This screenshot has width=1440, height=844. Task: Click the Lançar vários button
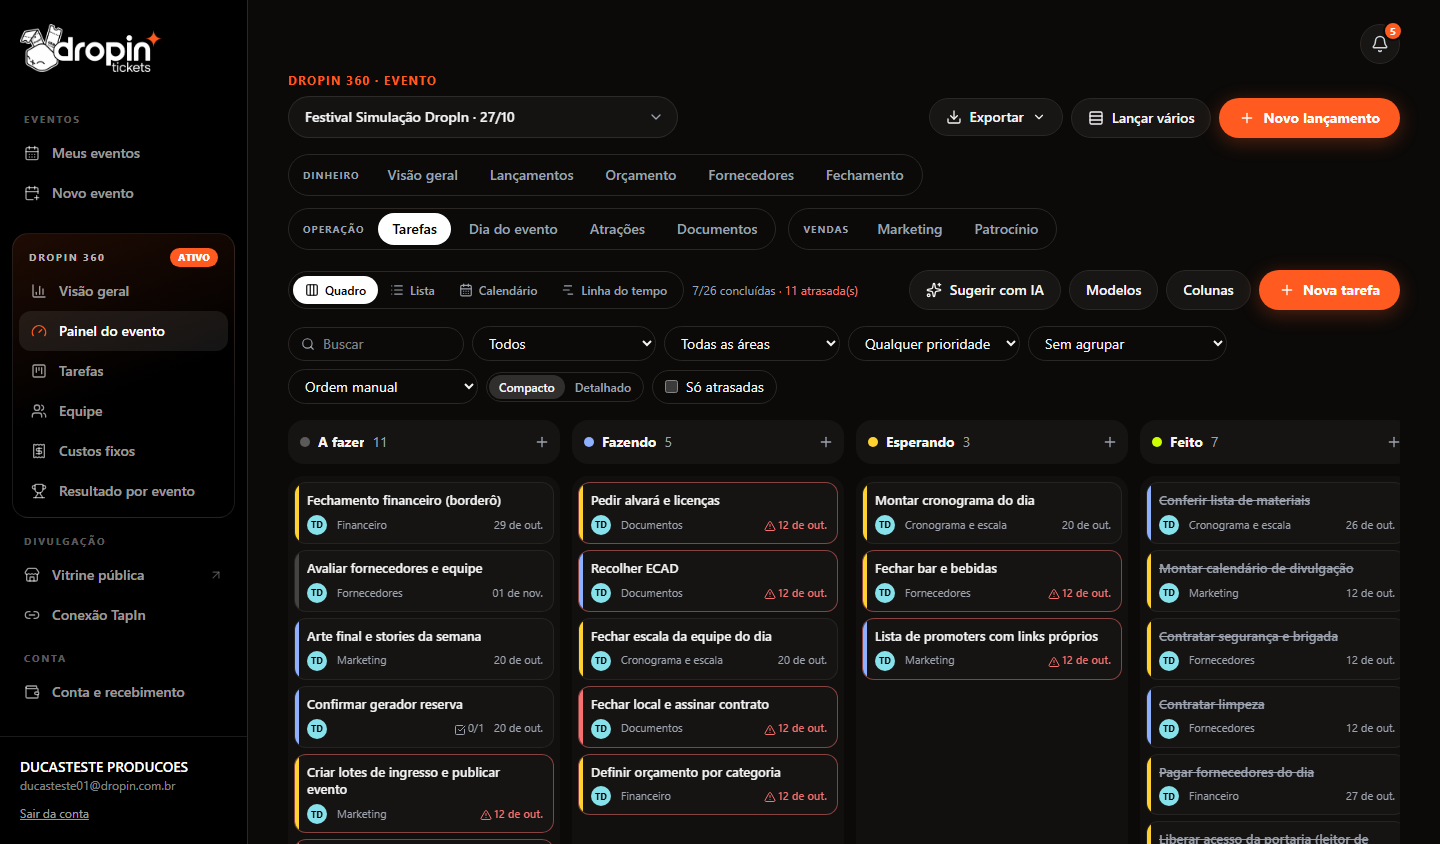click(1141, 118)
